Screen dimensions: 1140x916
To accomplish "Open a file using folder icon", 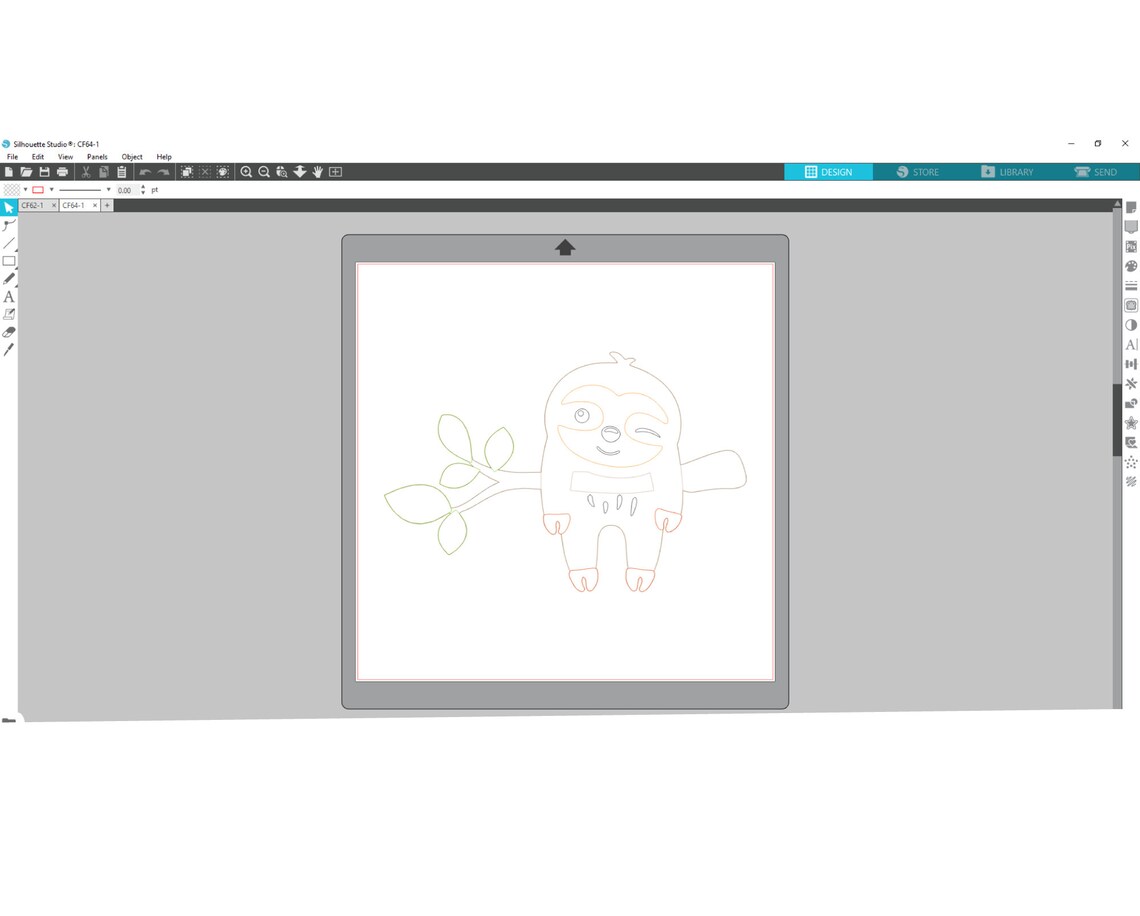I will pos(26,172).
